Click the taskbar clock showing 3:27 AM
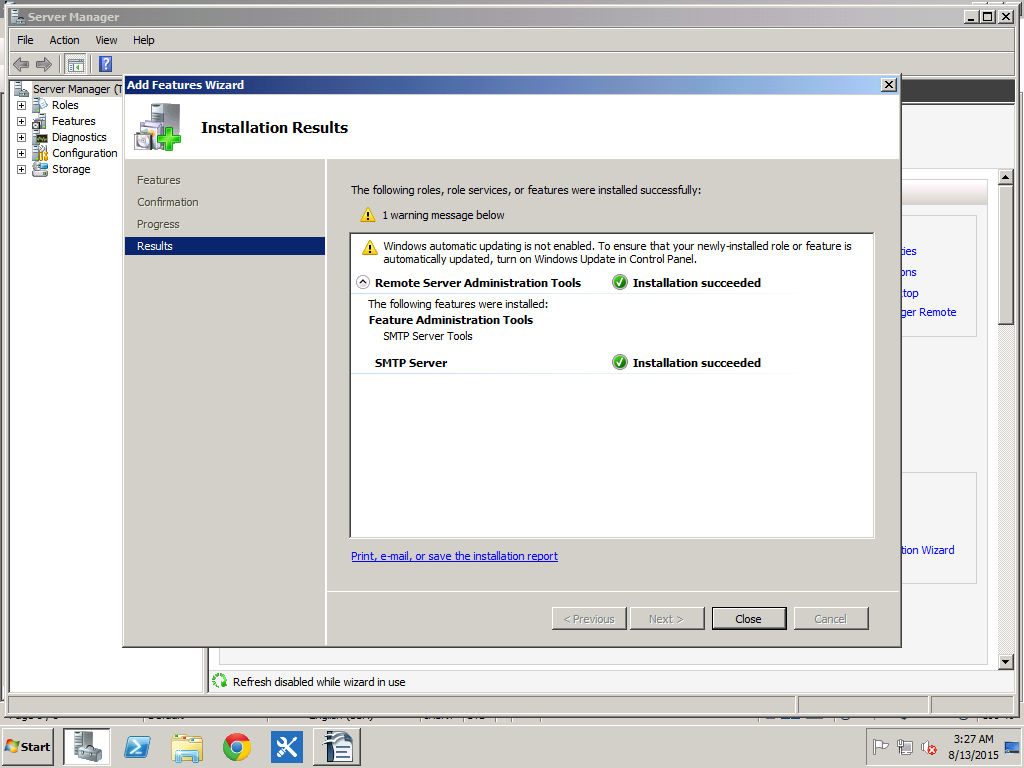The image size is (1024, 768). (973, 746)
